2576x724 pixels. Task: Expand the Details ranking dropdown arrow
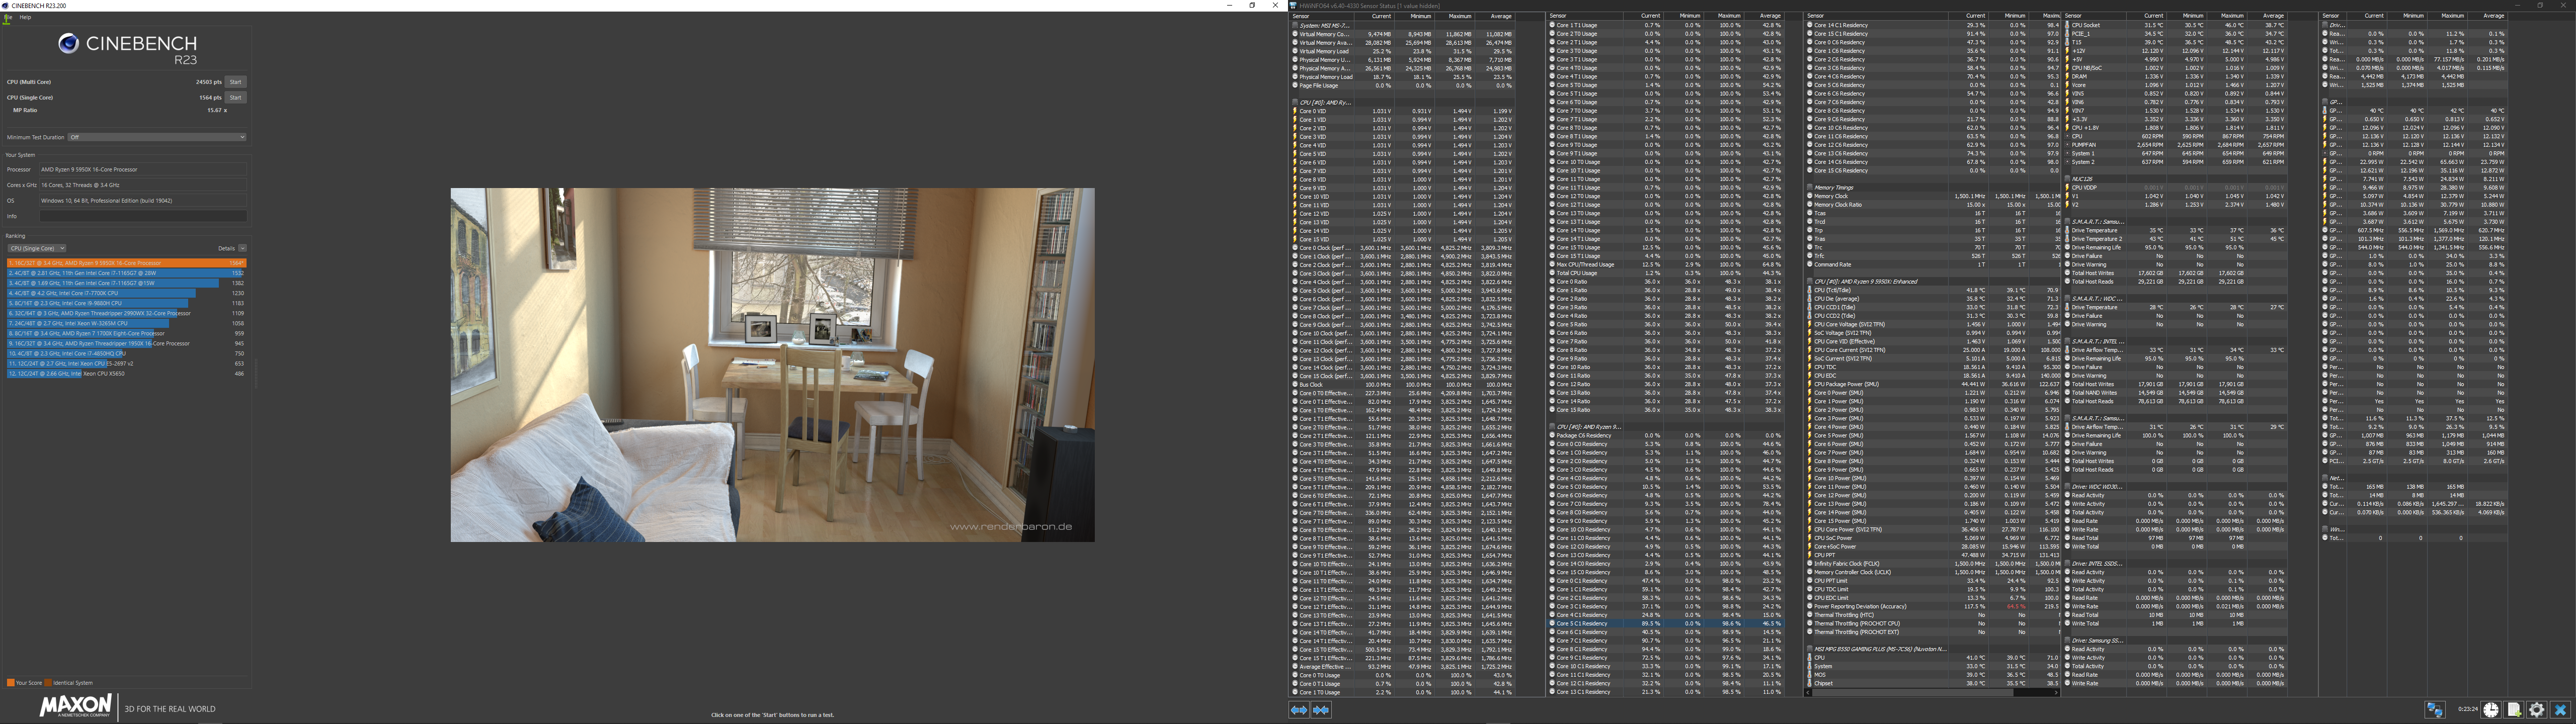click(x=242, y=248)
